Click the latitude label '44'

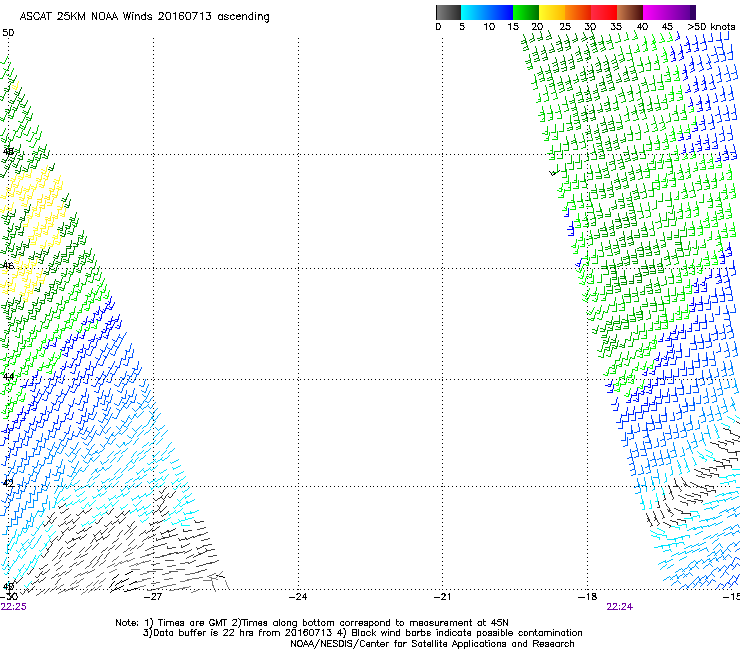coord(8,377)
